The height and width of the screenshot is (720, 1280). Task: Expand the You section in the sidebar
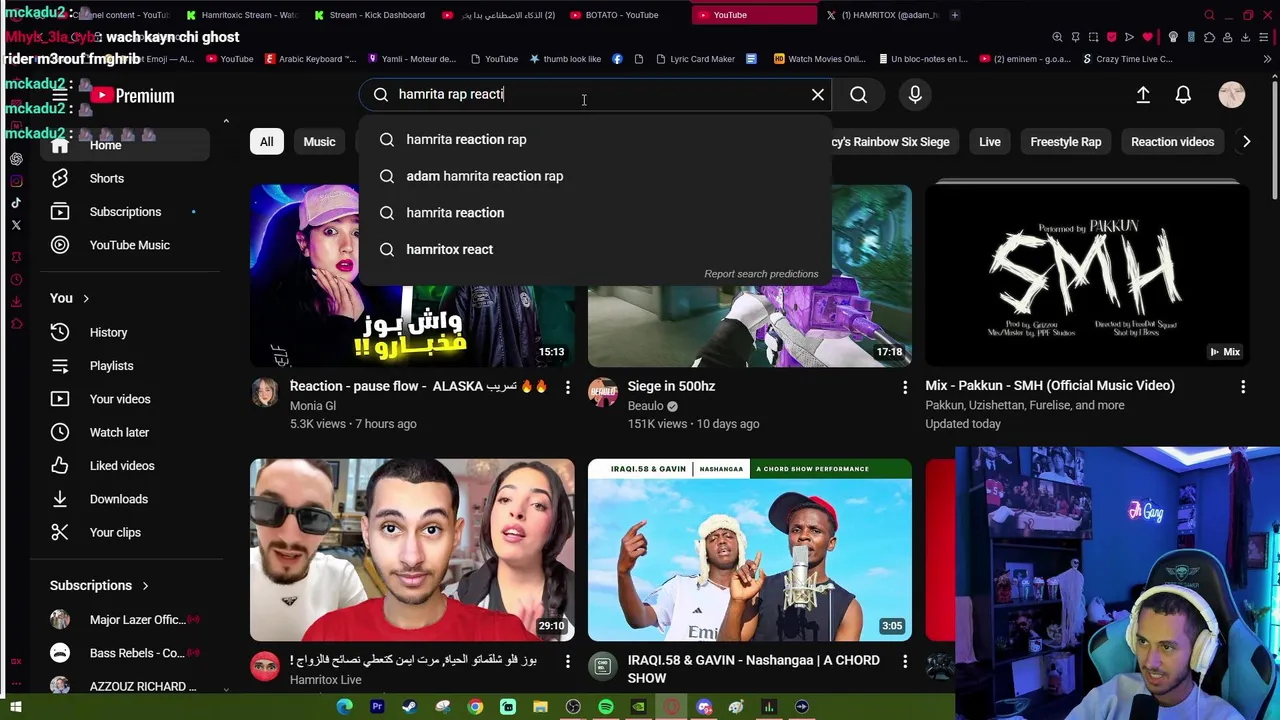click(70, 298)
